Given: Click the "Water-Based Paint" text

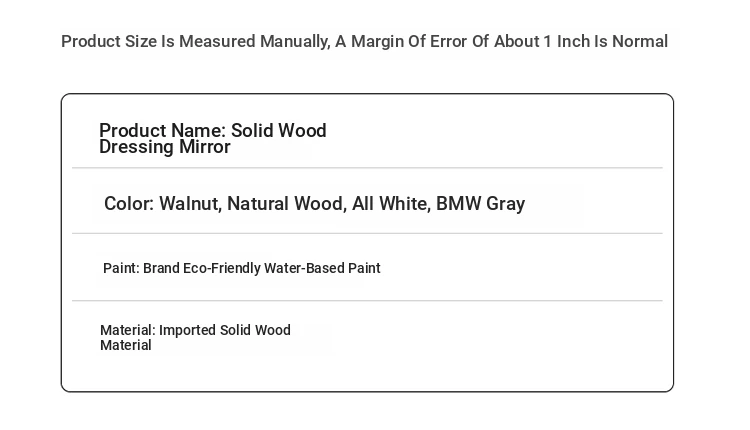Looking at the screenshot, I should (x=322, y=268).
